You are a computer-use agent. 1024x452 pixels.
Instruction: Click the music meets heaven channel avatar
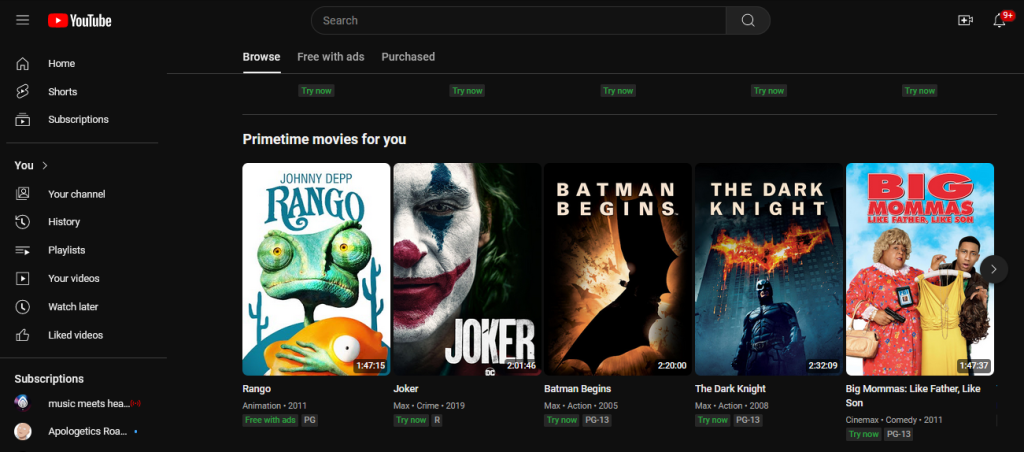click(23, 403)
